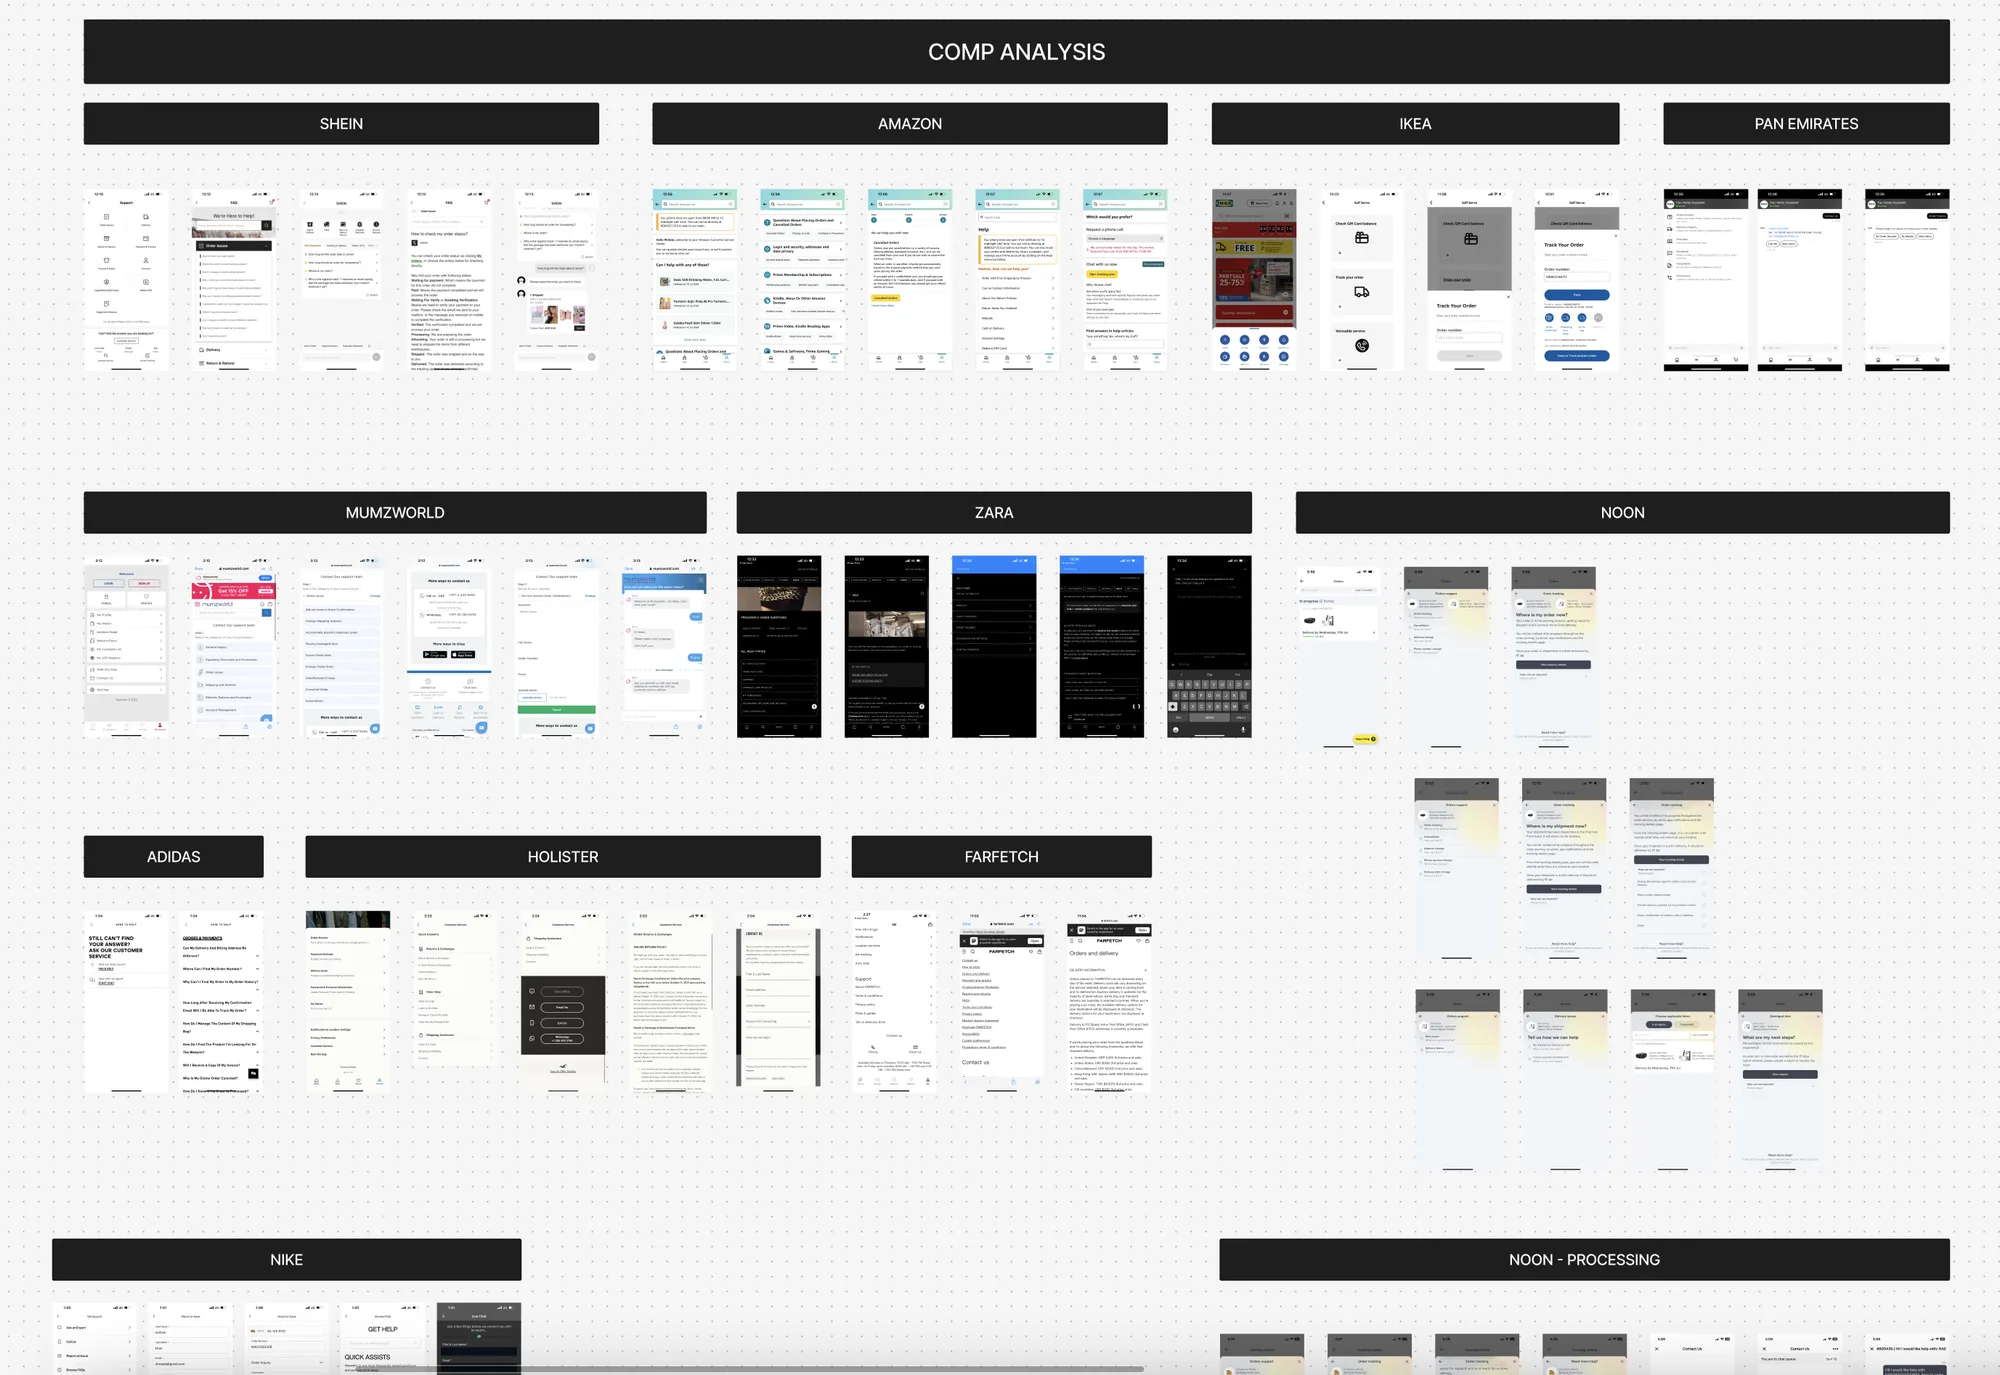The width and height of the screenshot is (2000, 1375).
Task: Select the FARFETCH section header
Action: click(x=1001, y=857)
